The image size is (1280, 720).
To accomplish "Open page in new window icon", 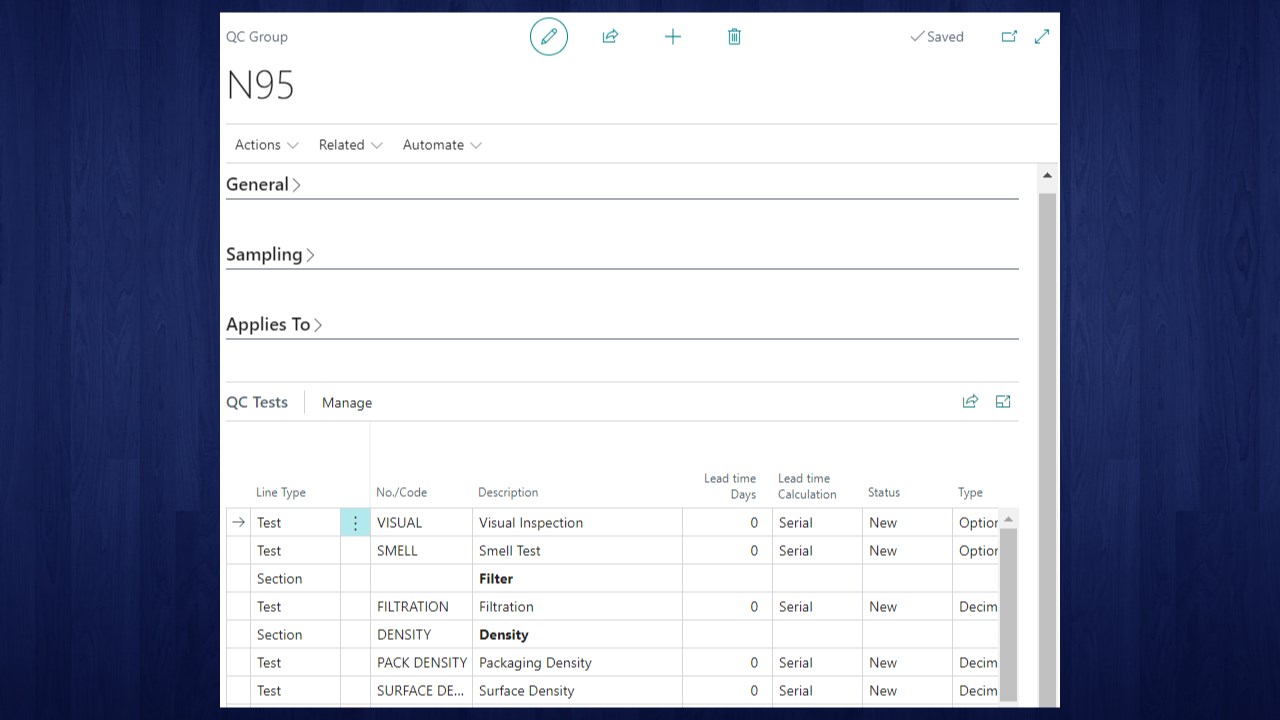I will [x=1009, y=37].
